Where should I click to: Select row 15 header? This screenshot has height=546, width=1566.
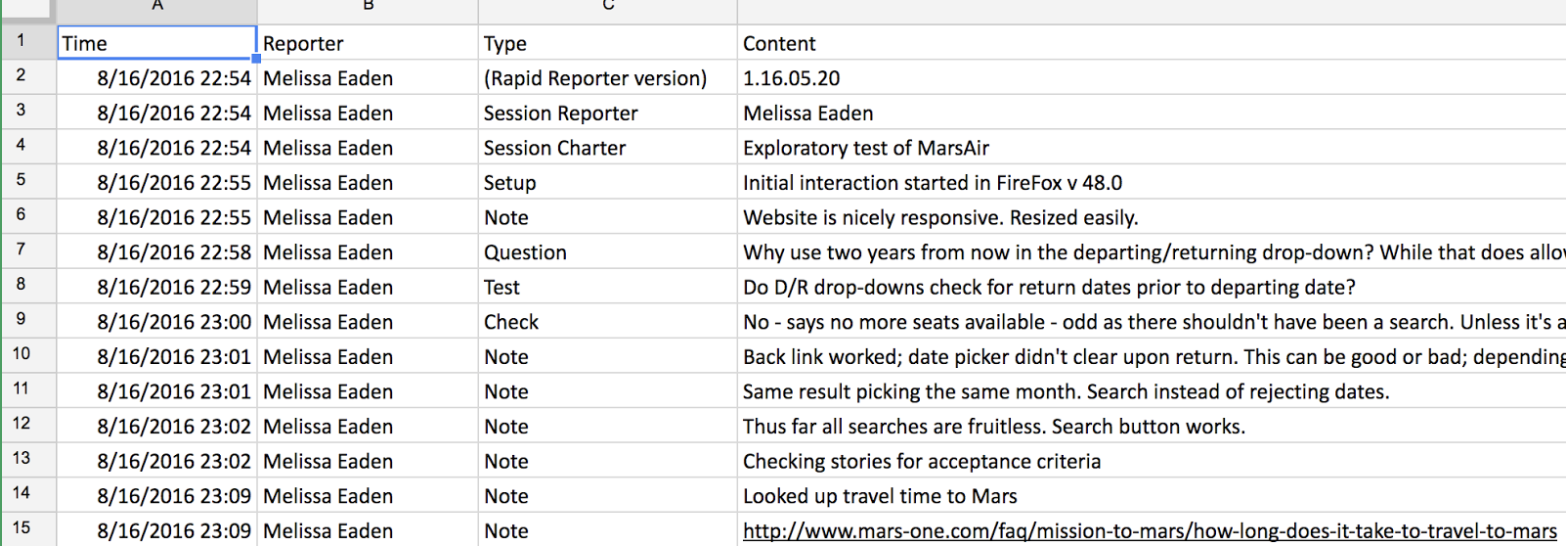point(22,529)
